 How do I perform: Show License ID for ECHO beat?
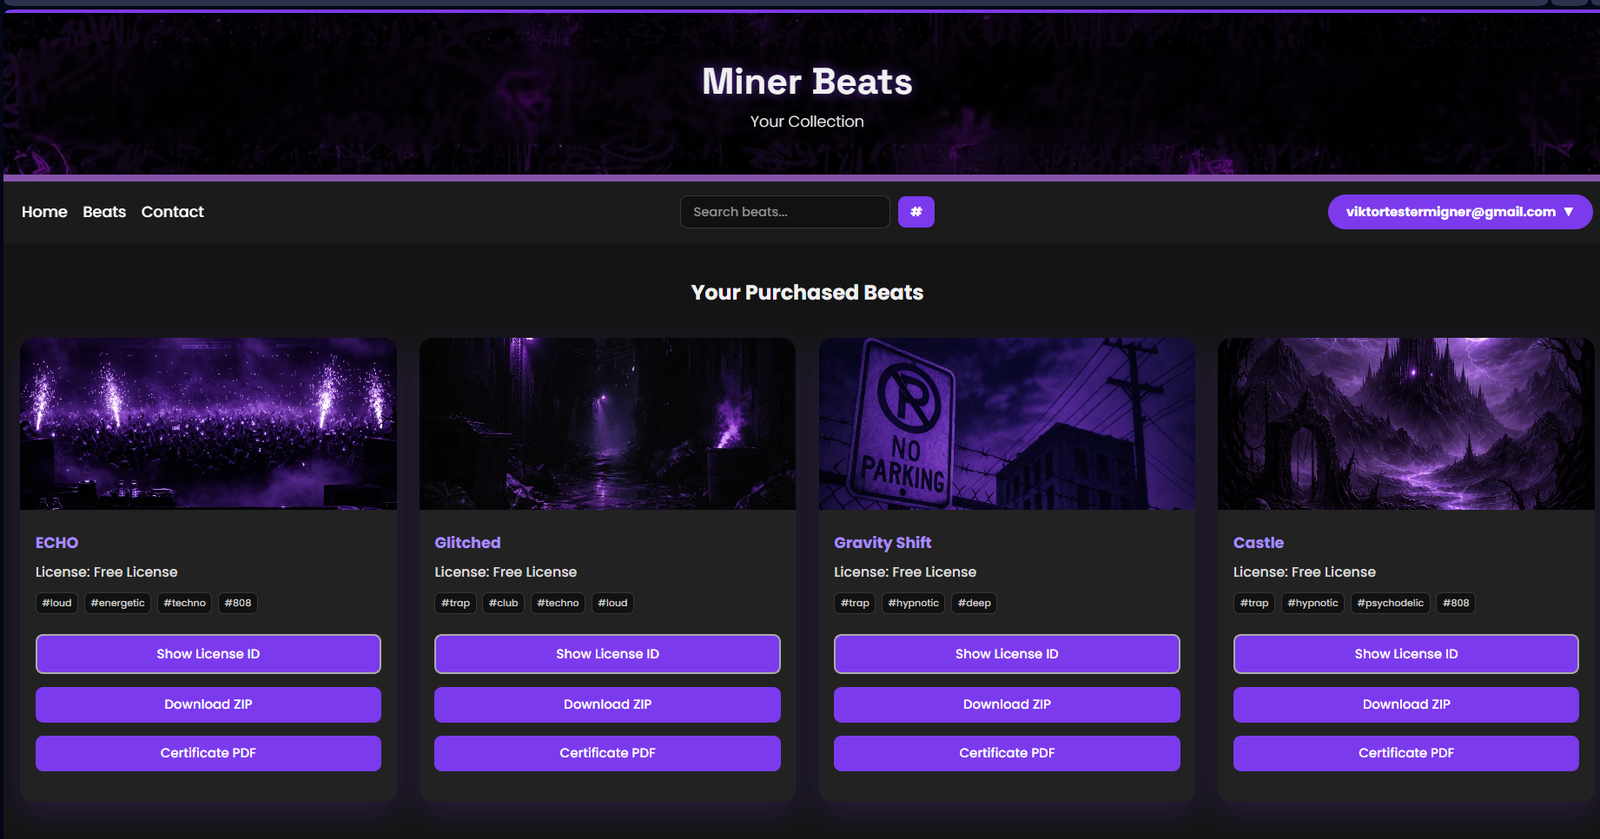208,654
